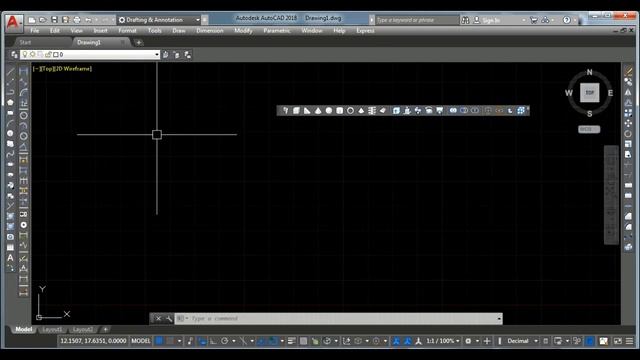Image resolution: width=640 pixels, height=360 pixels.
Task: Open the Dimension menu
Action: (x=210, y=31)
